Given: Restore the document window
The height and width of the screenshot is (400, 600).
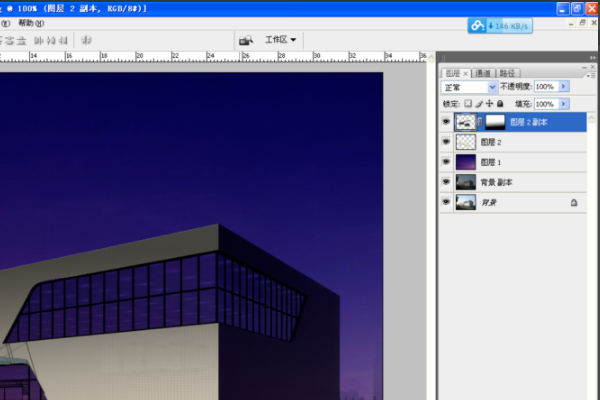Looking at the screenshot, I should point(582,23).
